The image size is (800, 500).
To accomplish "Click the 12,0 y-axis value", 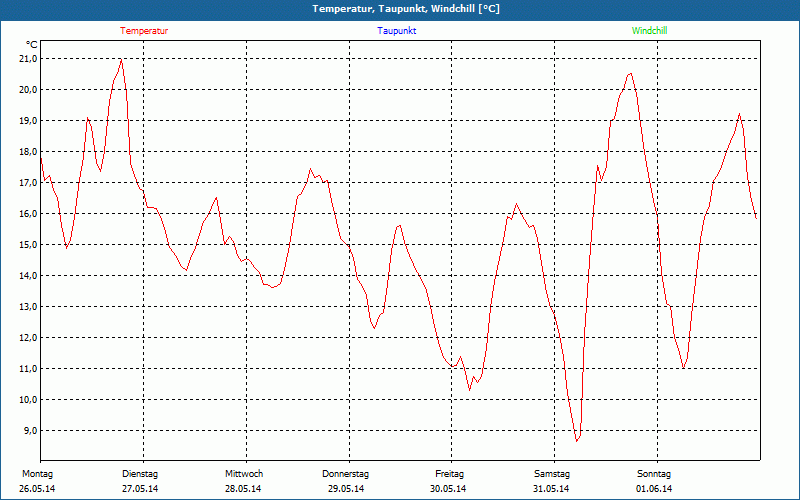I will click(28, 338).
